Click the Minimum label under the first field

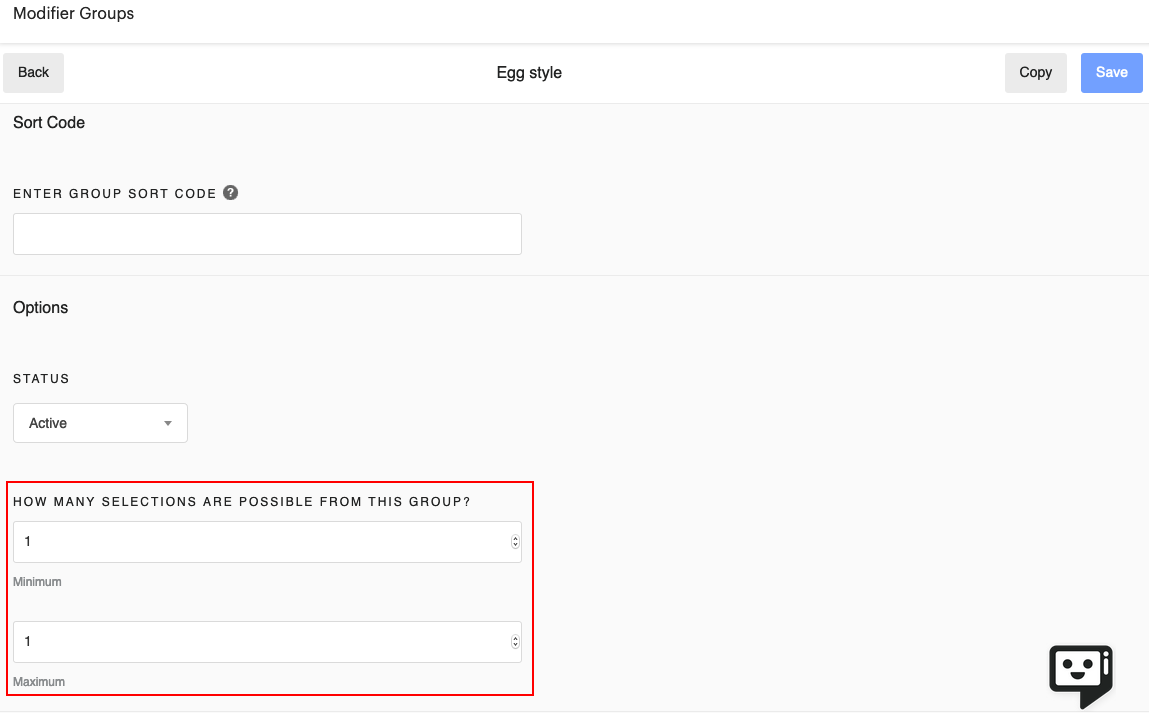point(37,581)
